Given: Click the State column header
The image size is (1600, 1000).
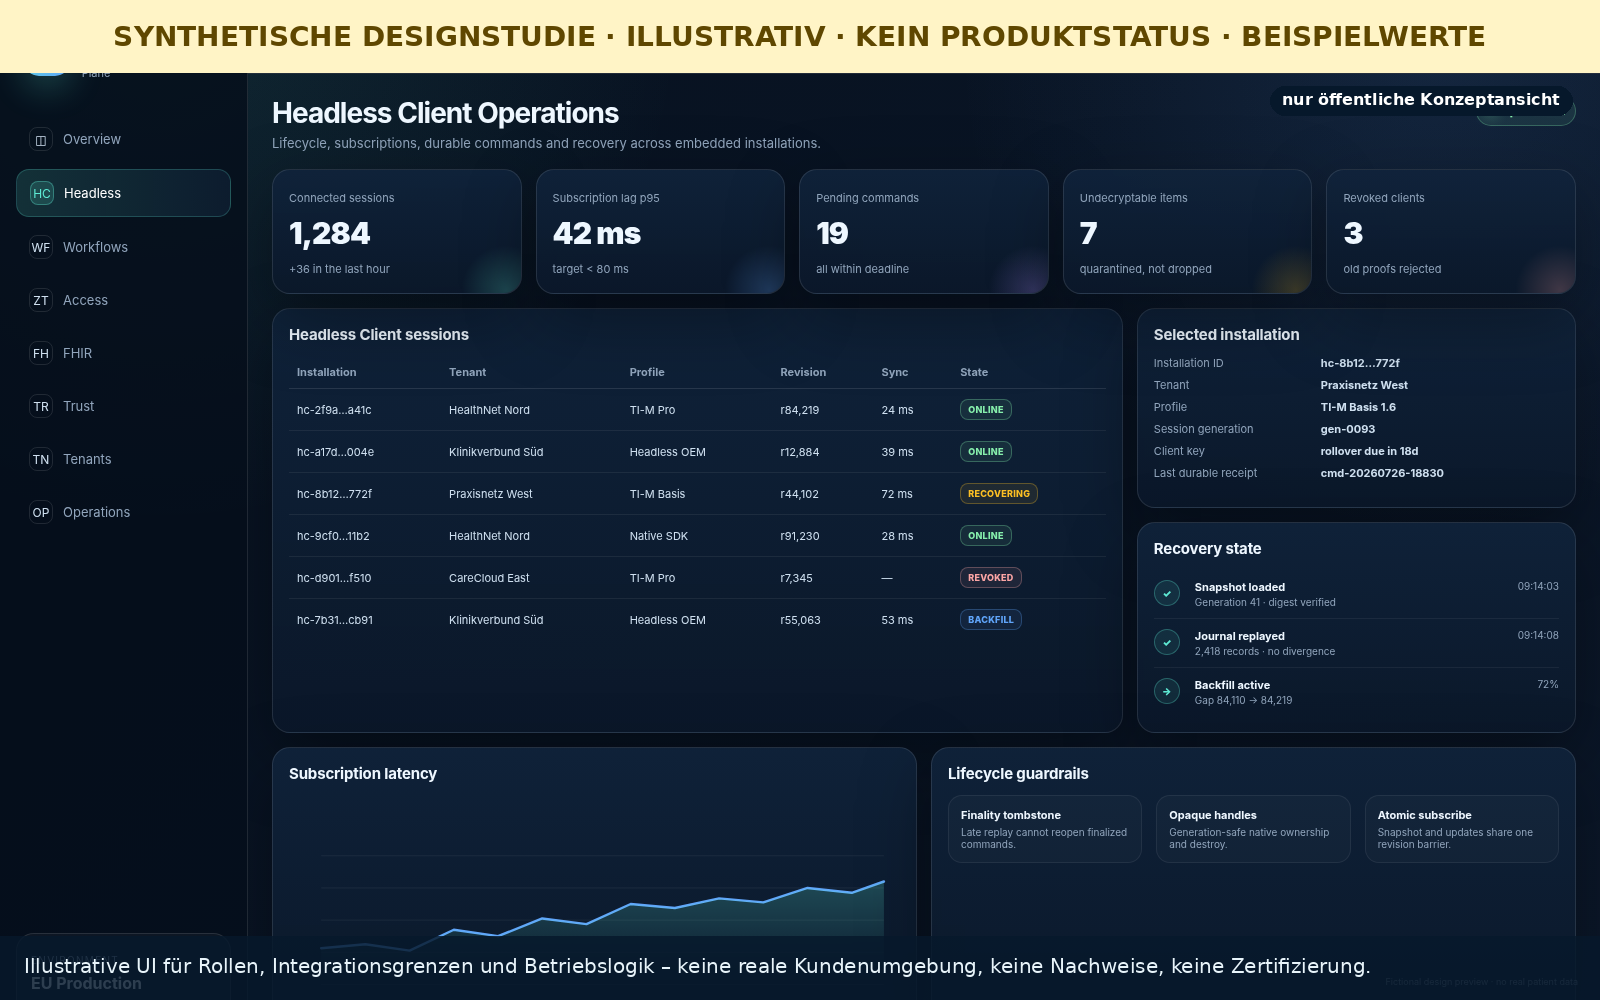Looking at the screenshot, I should pyautogui.click(x=974, y=372).
